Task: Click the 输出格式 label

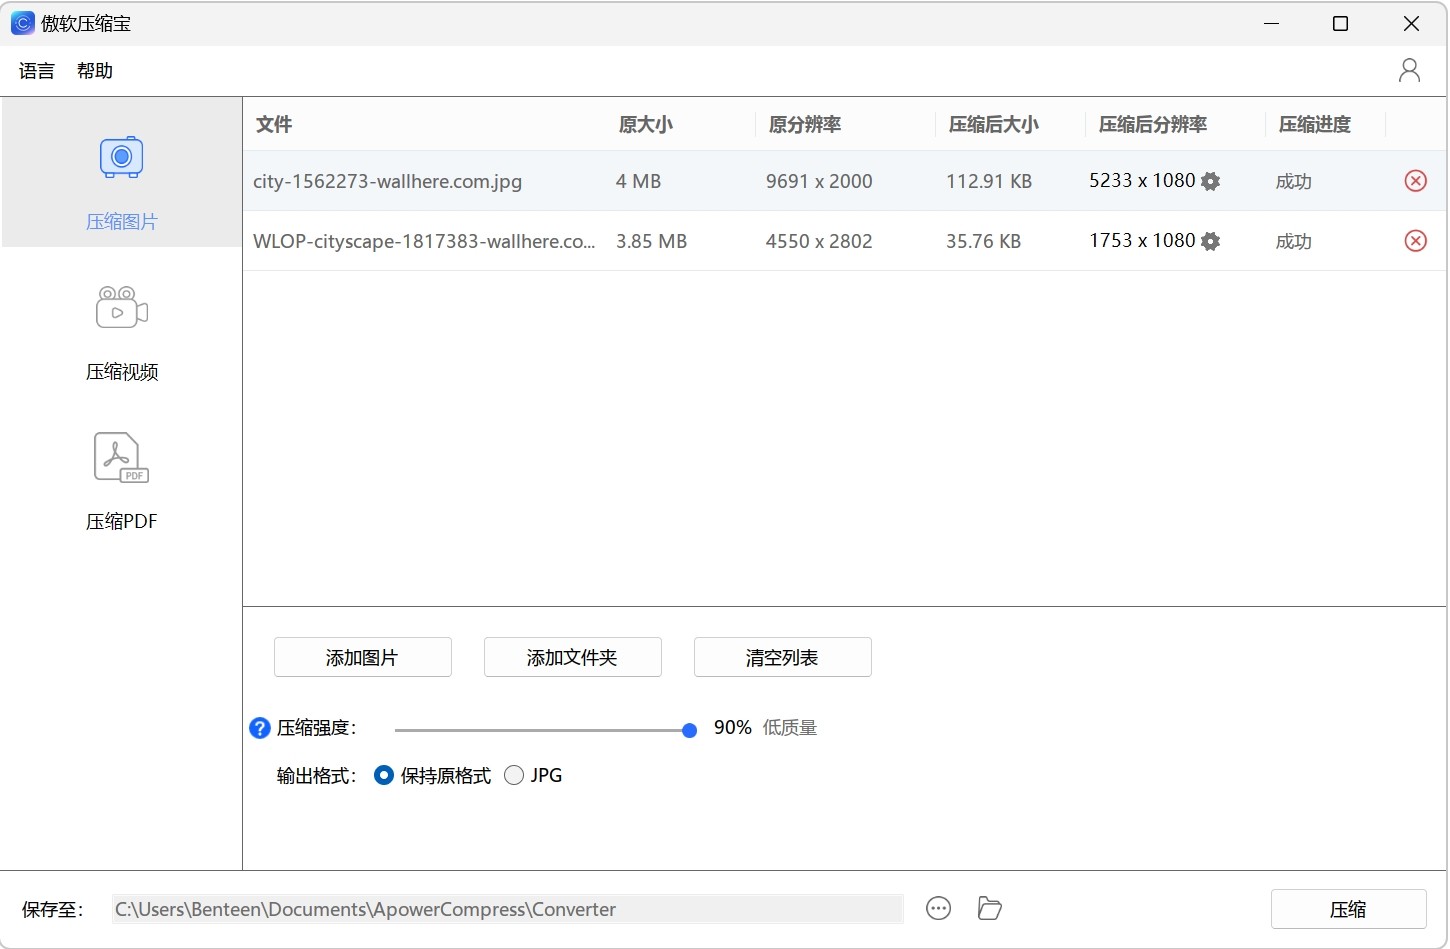Action: (x=317, y=775)
